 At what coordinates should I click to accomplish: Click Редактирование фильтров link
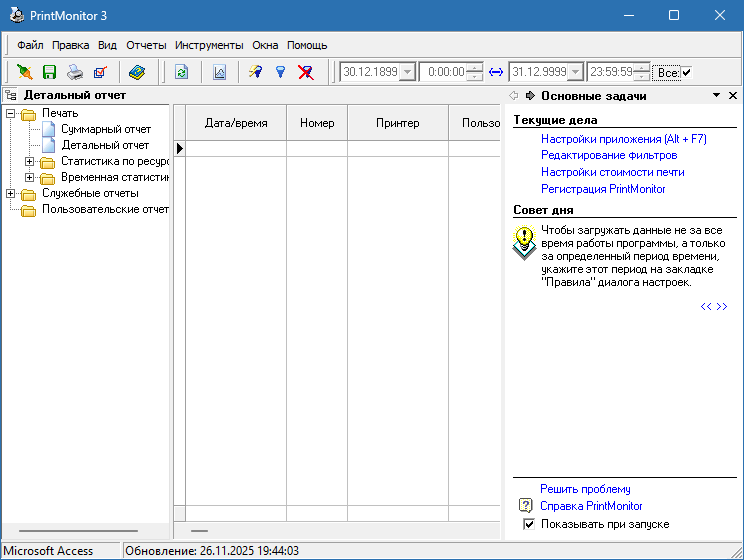[609, 155]
